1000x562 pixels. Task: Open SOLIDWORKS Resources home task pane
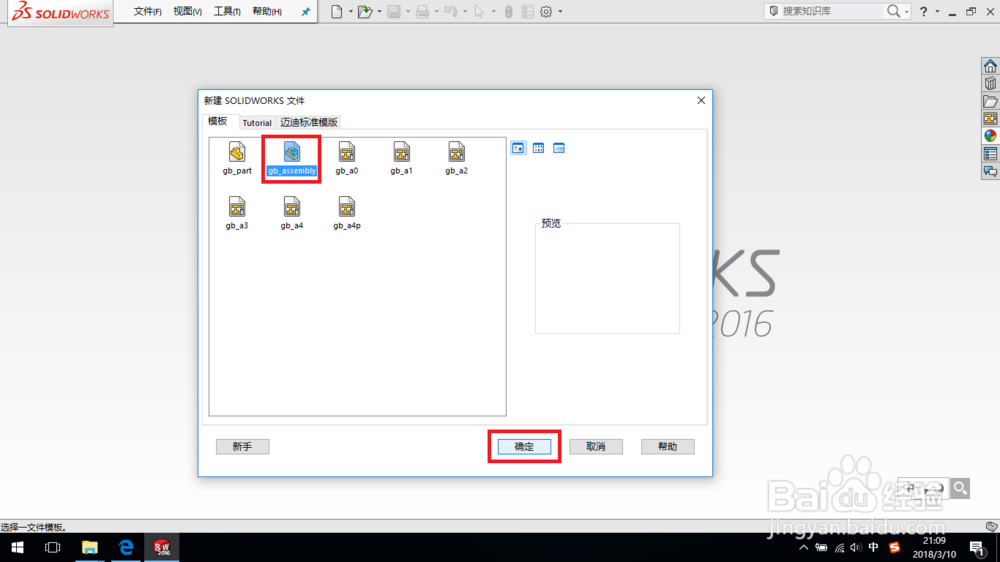pos(990,66)
